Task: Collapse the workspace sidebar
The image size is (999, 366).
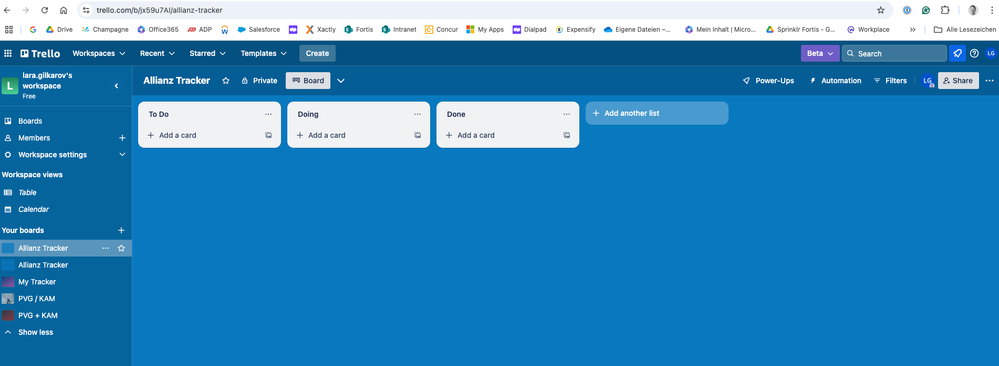Action: (x=117, y=85)
